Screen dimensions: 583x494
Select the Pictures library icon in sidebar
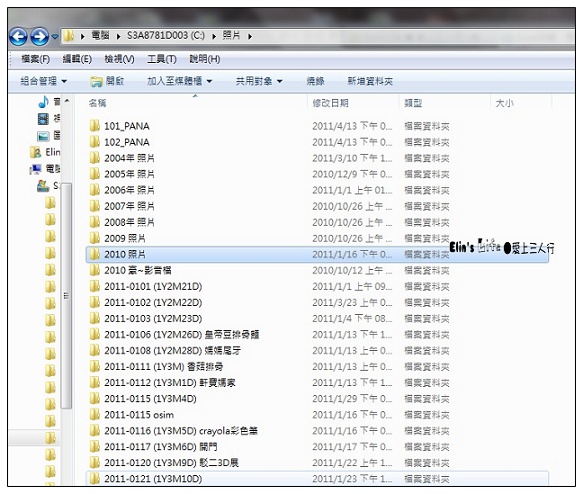43,136
